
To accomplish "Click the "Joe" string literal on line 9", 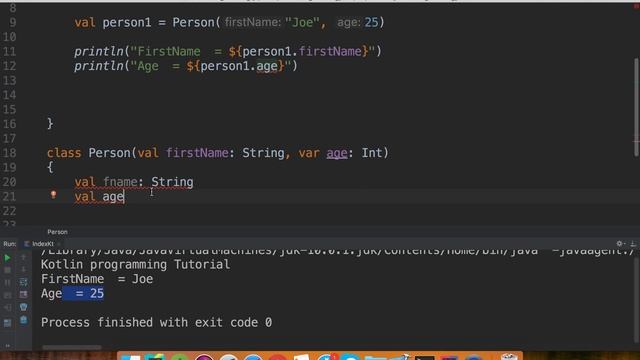I will [x=302, y=22].
